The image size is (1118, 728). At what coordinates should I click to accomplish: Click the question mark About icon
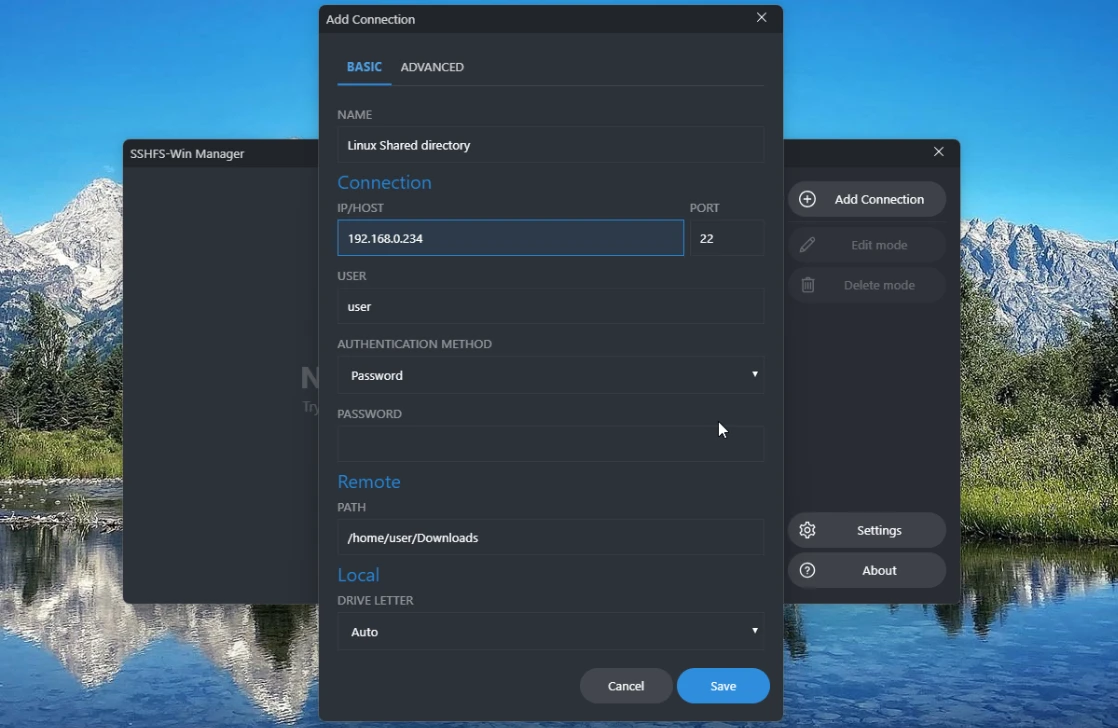[x=808, y=571]
